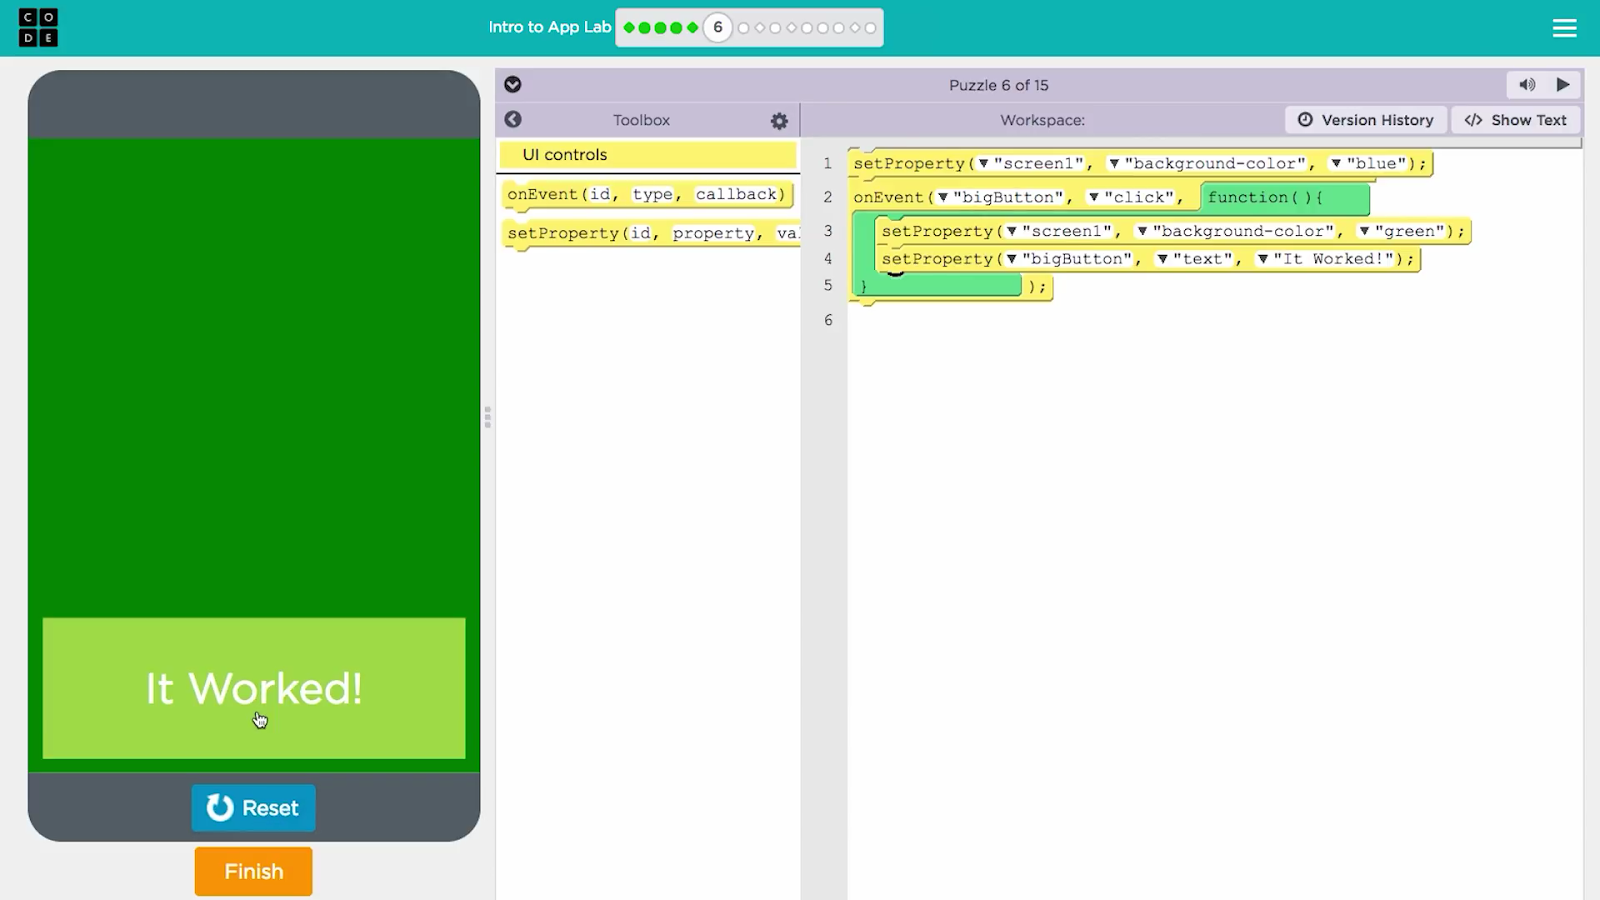Open the "bigButton" id dropdown on line 2
Image resolution: width=1600 pixels, height=900 pixels.
[943, 198]
